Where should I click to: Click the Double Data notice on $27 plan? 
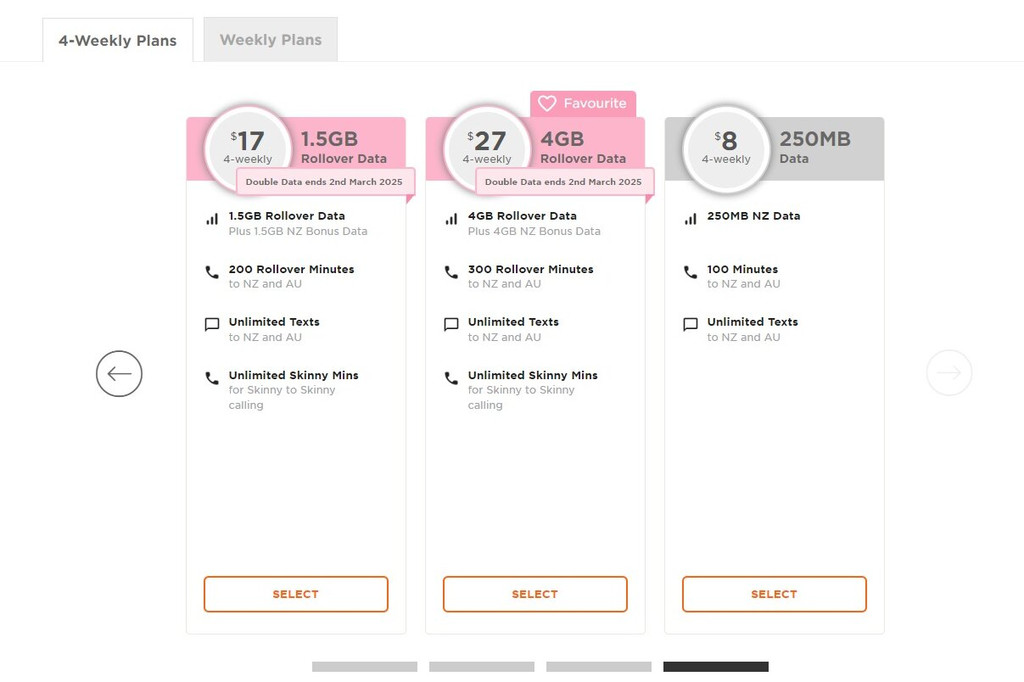(564, 182)
